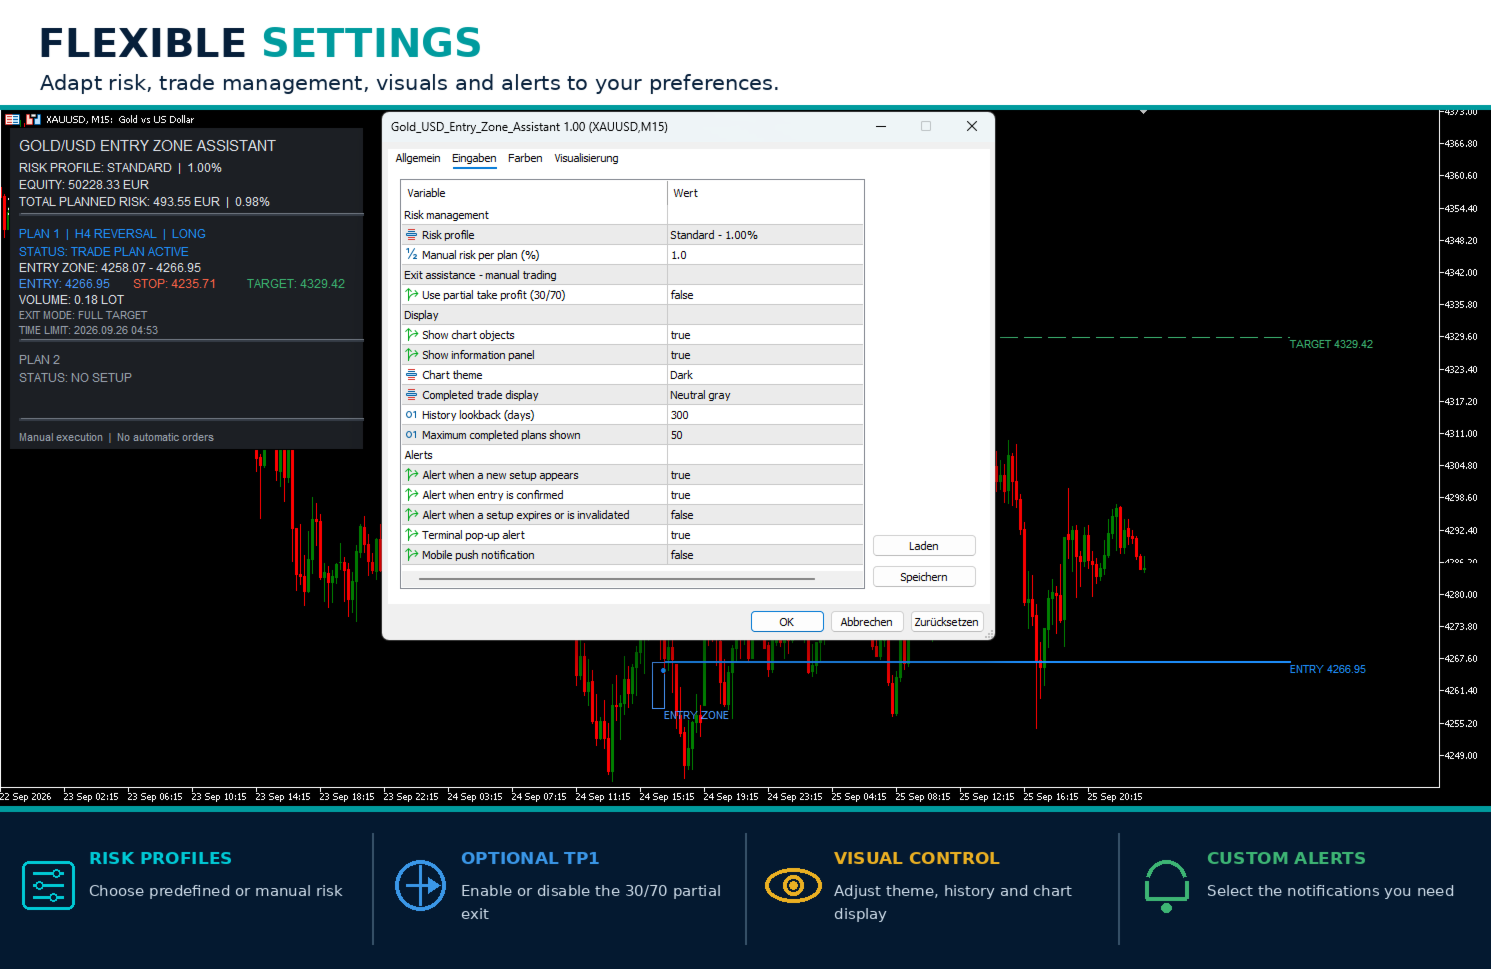Screen dimensions: 1491x969
Task: Click the Laden button
Action: pos(924,546)
